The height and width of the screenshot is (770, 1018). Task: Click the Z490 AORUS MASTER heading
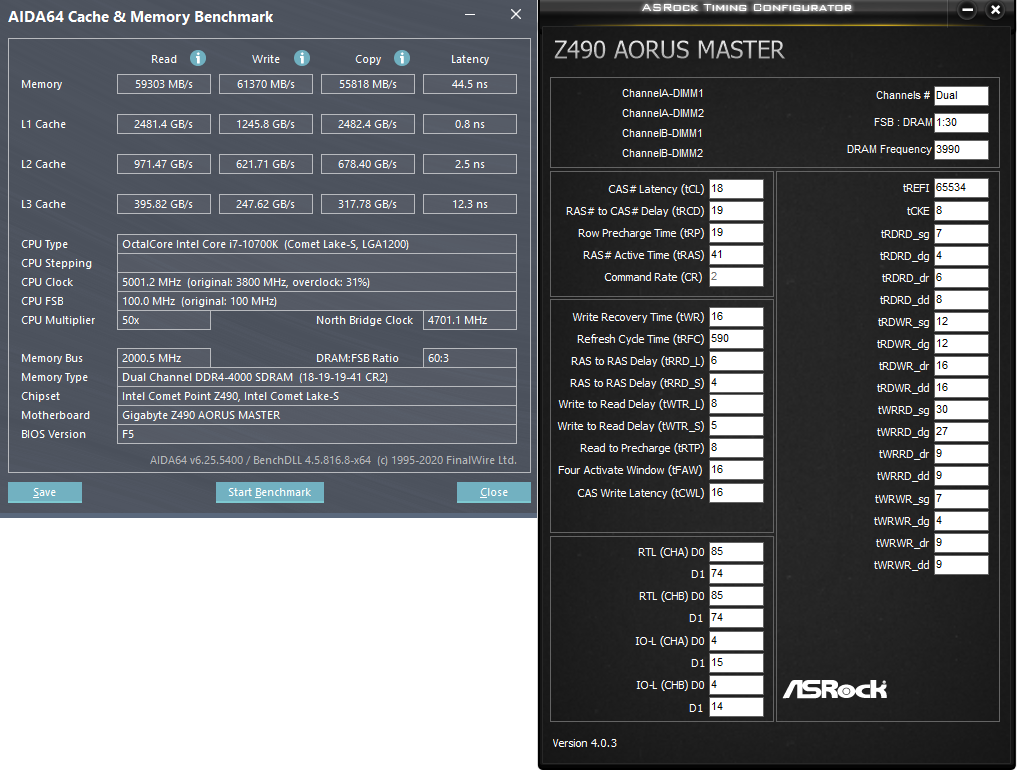(669, 50)
